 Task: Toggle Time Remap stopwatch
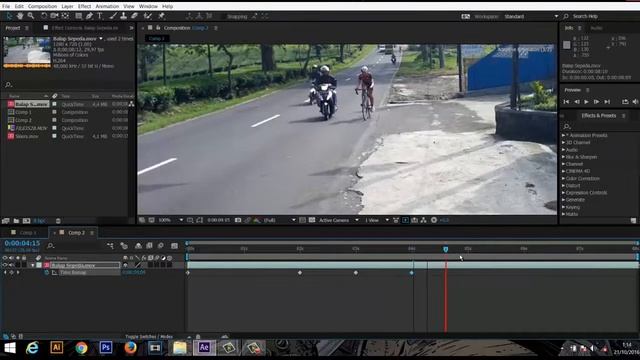pyautogui.click(x=47, y=272)
